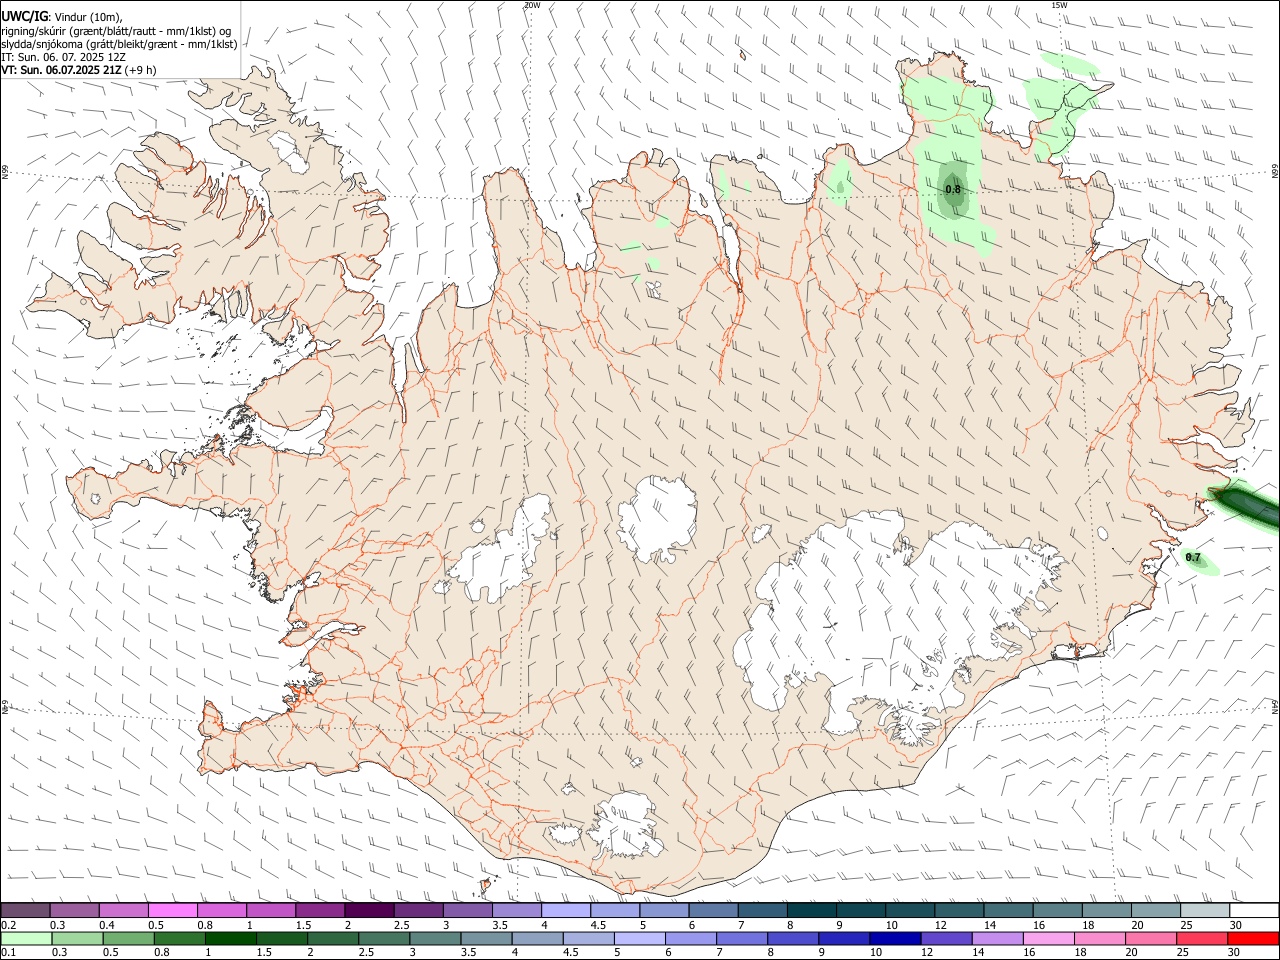The height and width of the screenshot is (960, 1280).
Task: Pick the dark purple 2 swatch in the top legend row
Action: point(369,910)
